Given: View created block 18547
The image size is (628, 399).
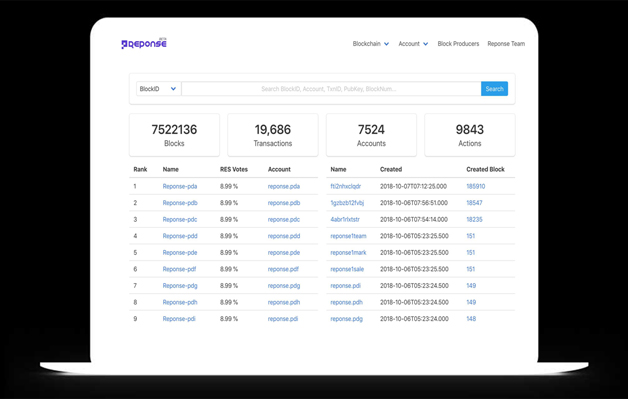Looking at the screenshot, I should 474,203.
